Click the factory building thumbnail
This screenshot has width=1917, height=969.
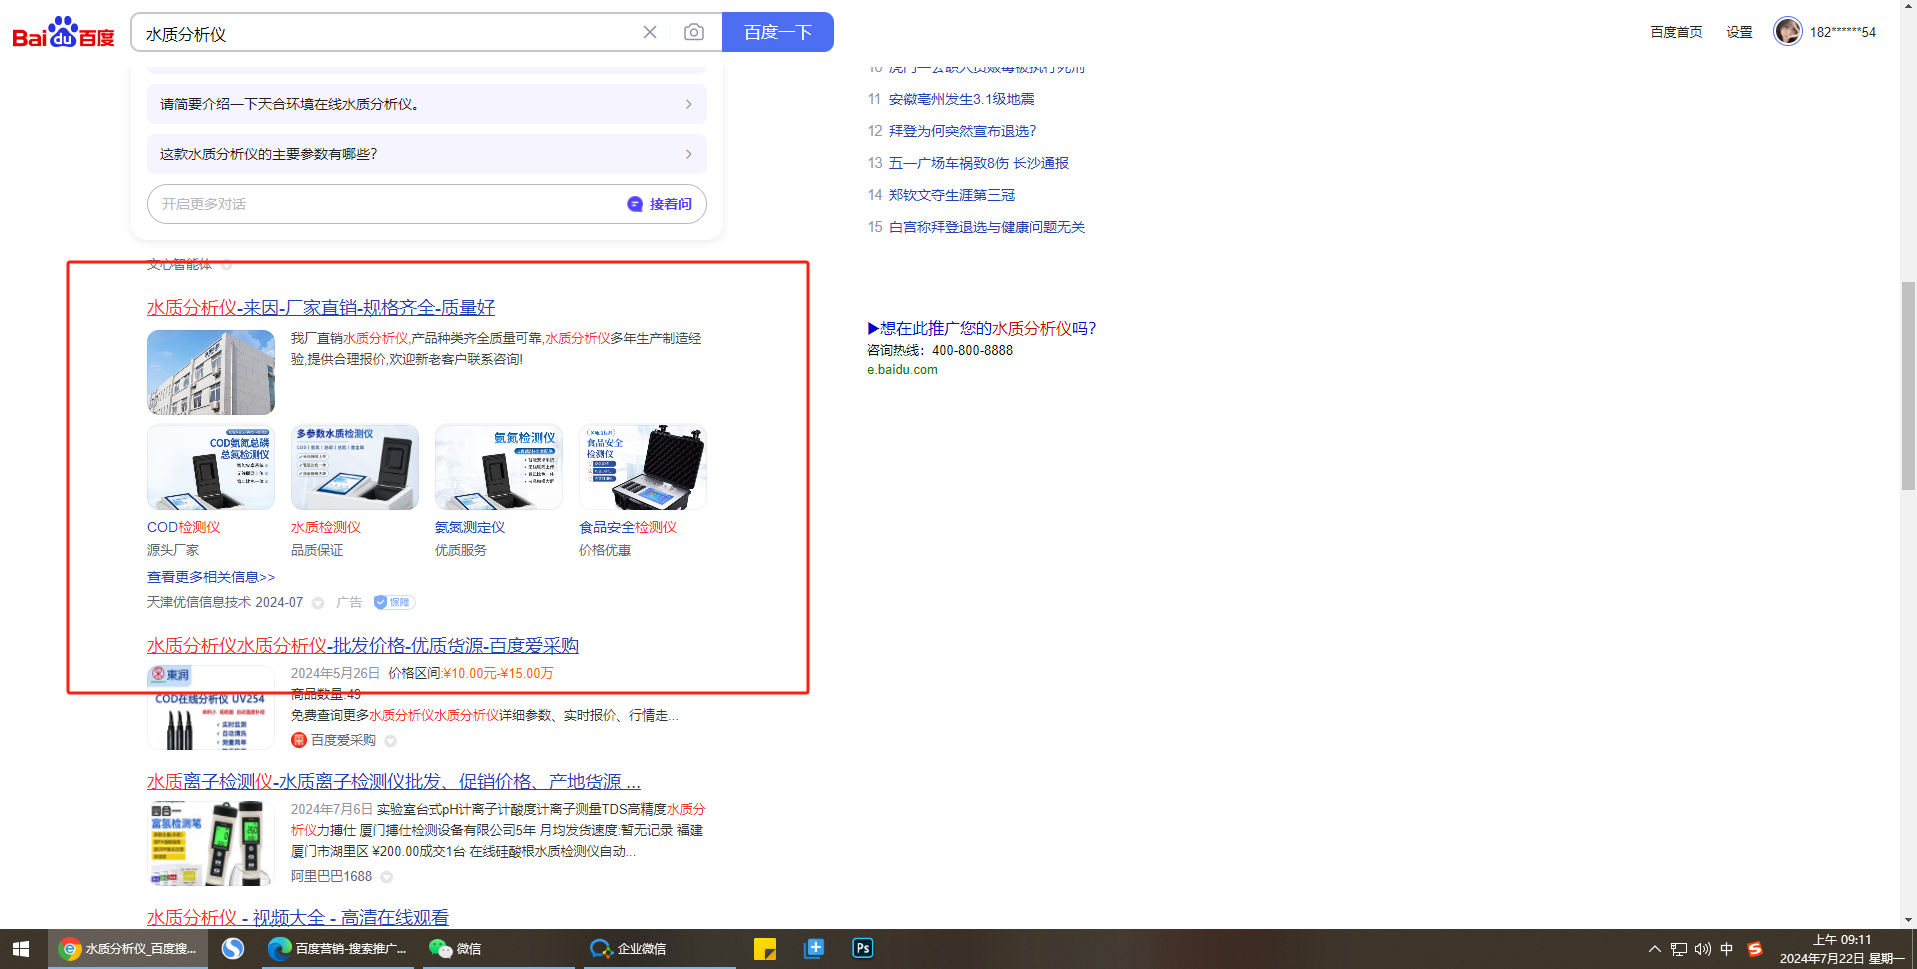pos(211,372)
